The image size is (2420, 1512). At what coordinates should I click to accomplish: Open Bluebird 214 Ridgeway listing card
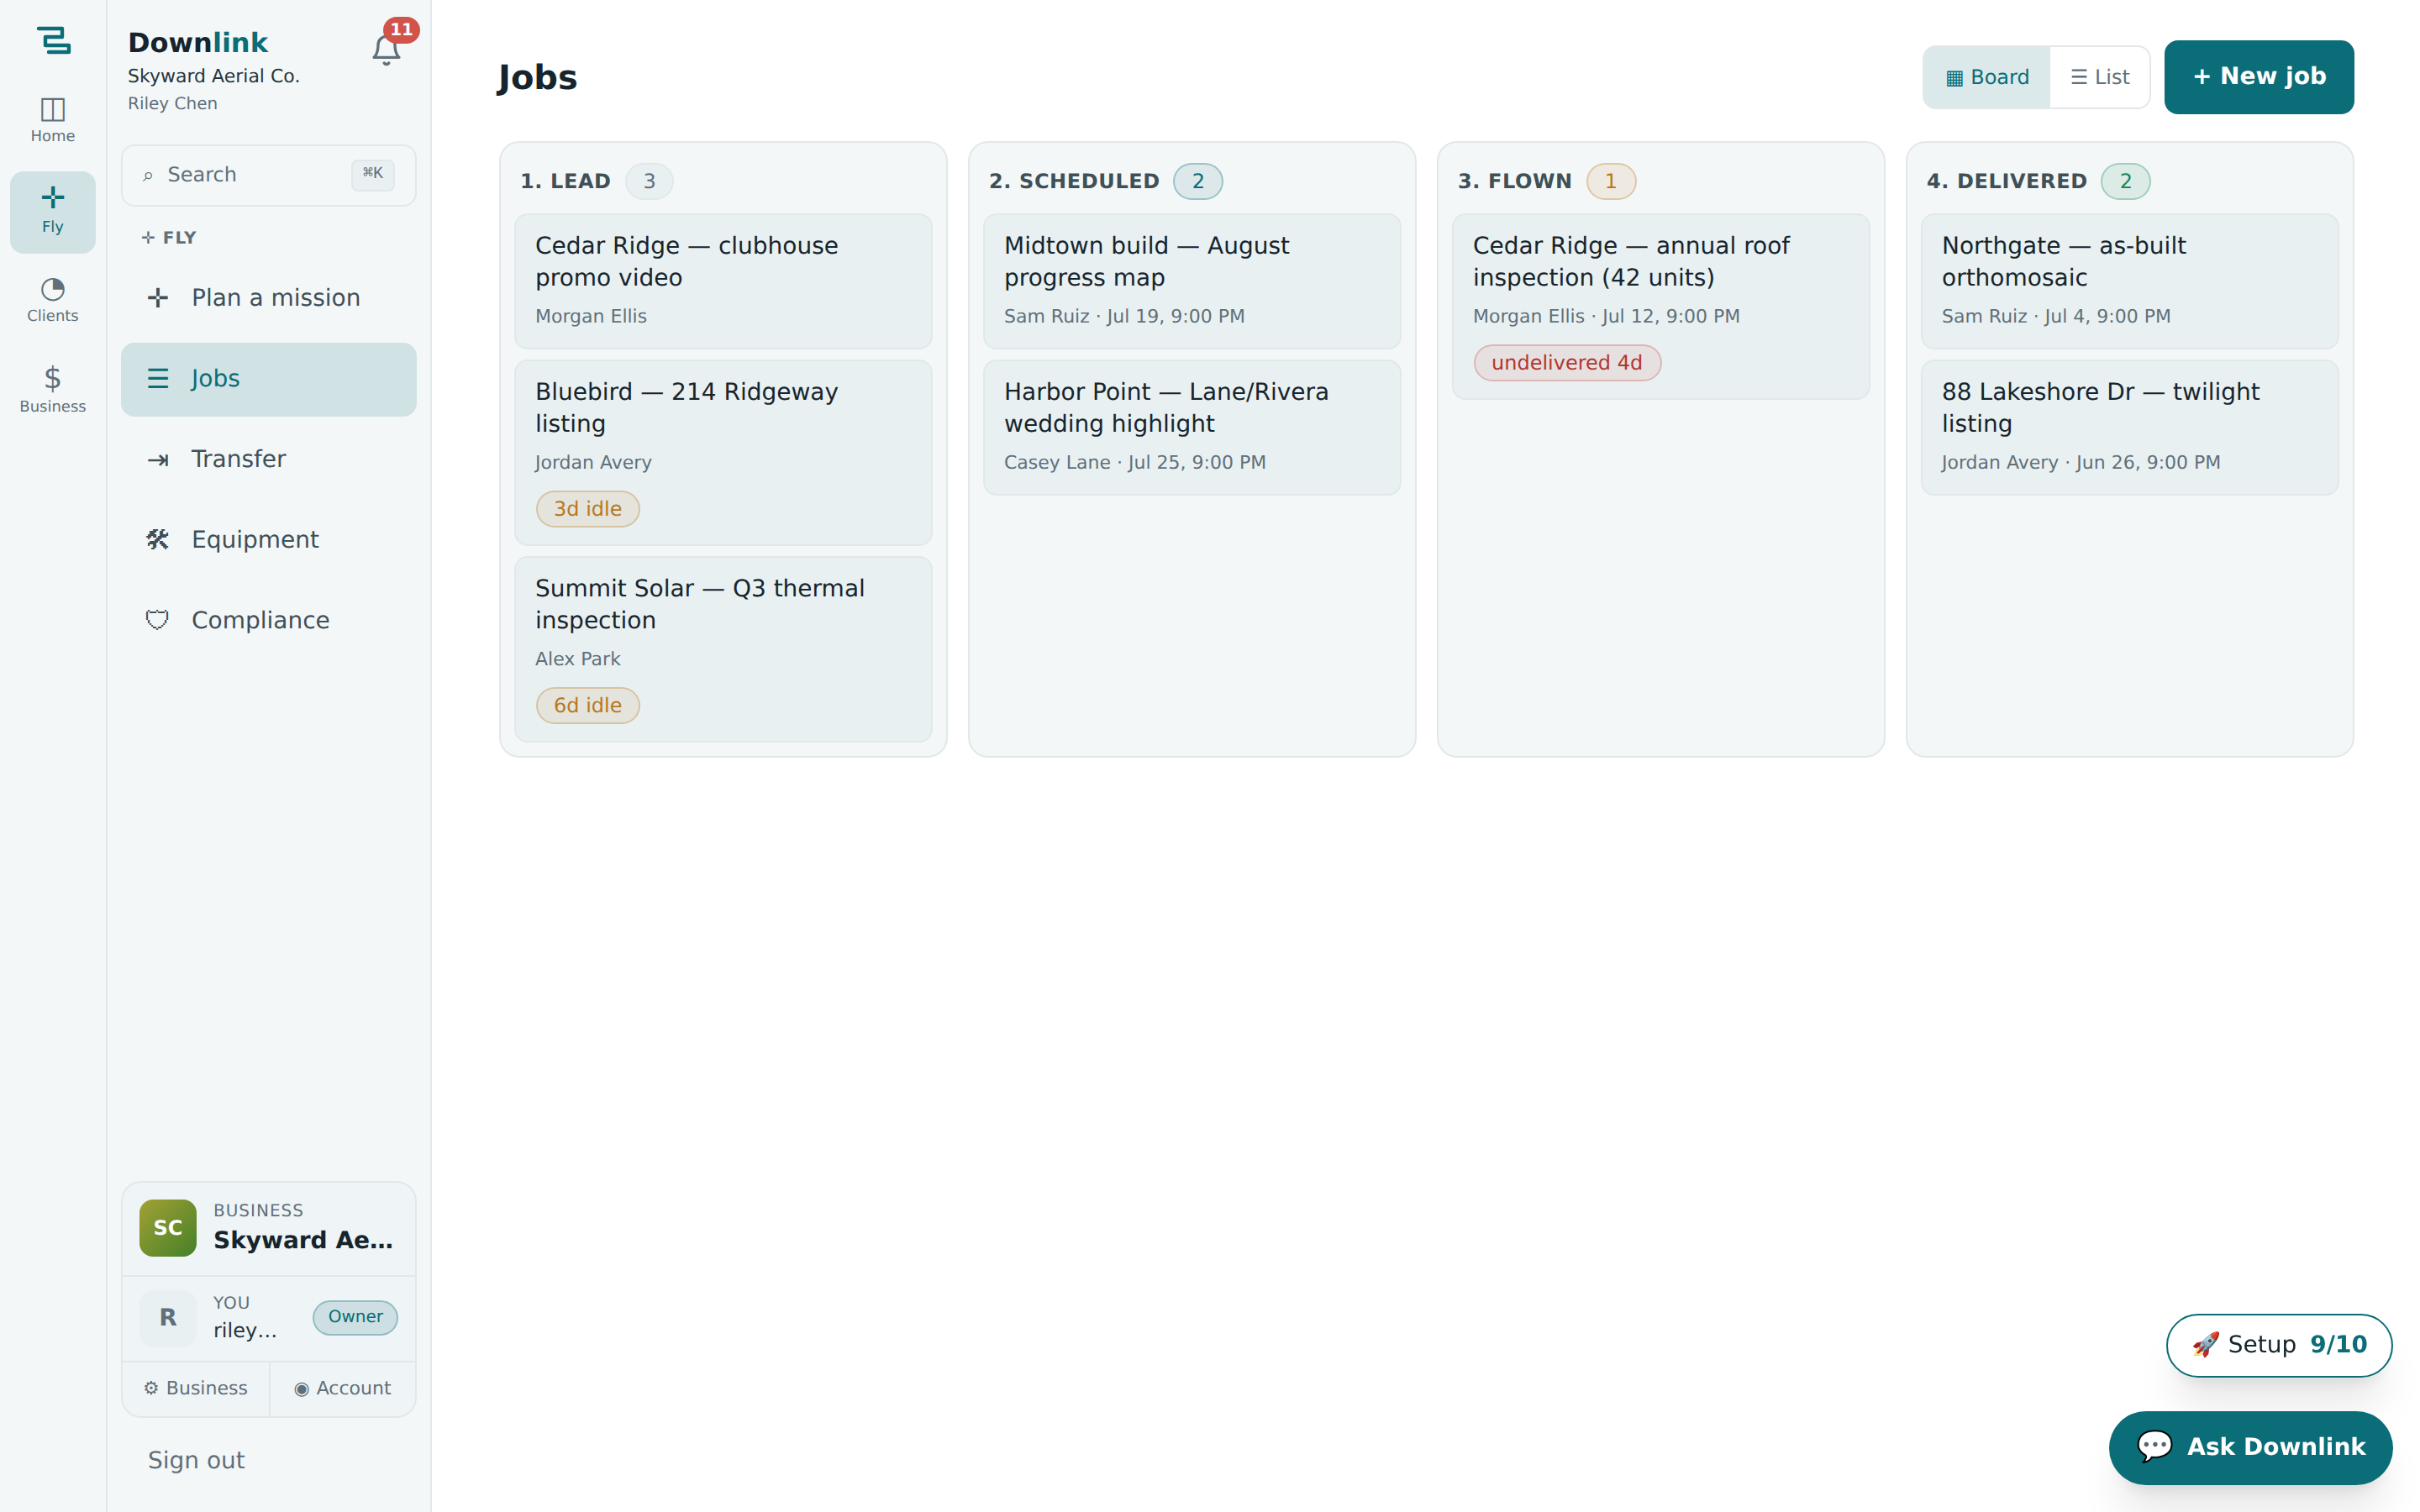pos(723,452)
